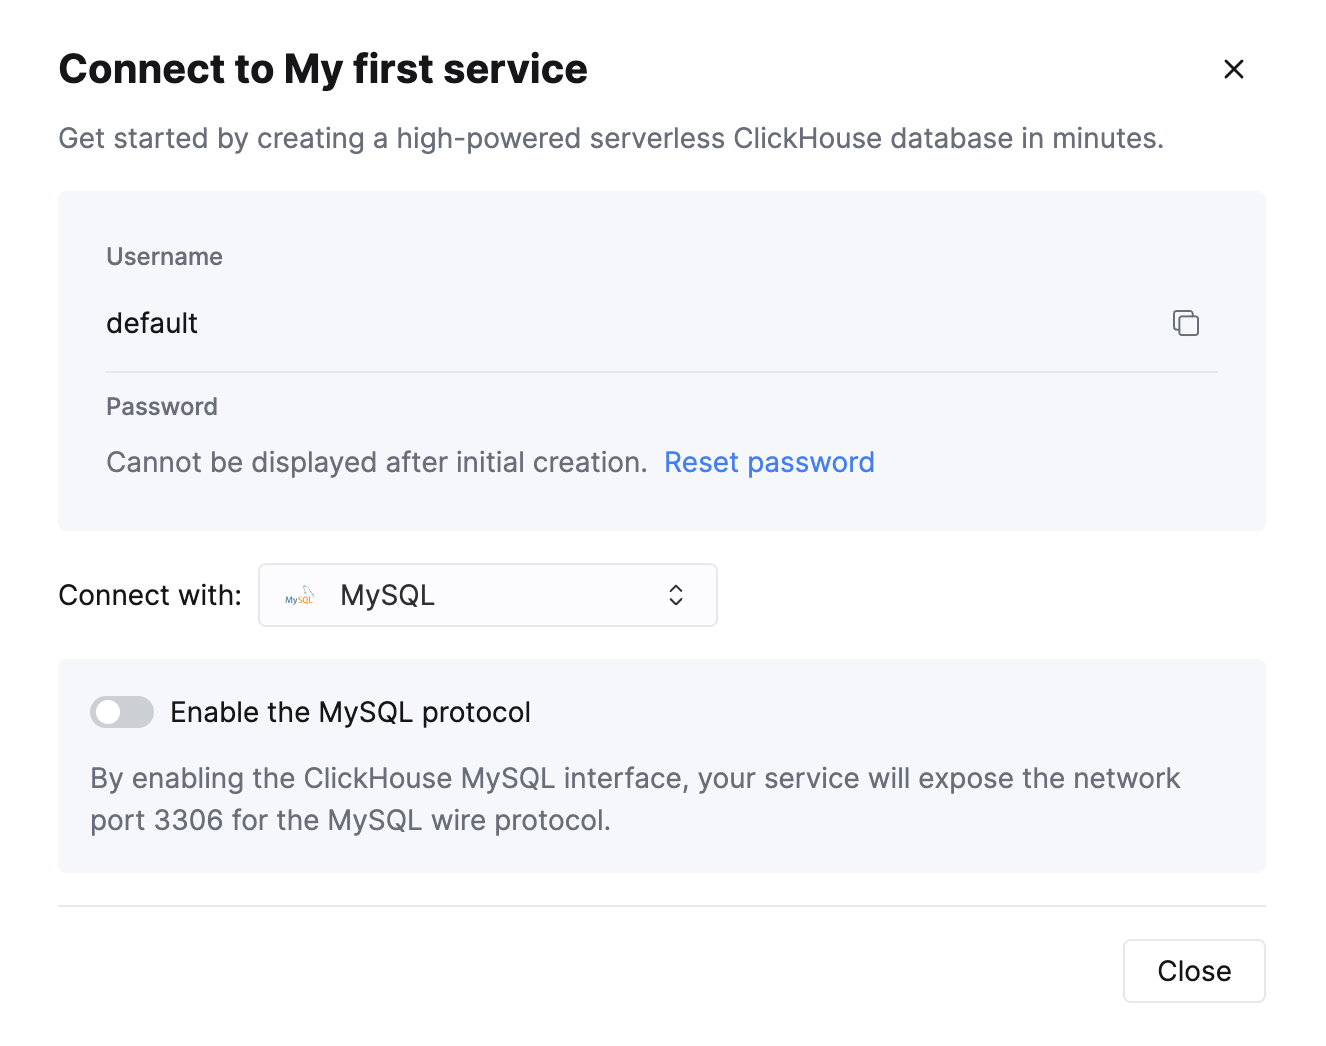Click the toggle track of the protocol switch

tap(121, 711)
